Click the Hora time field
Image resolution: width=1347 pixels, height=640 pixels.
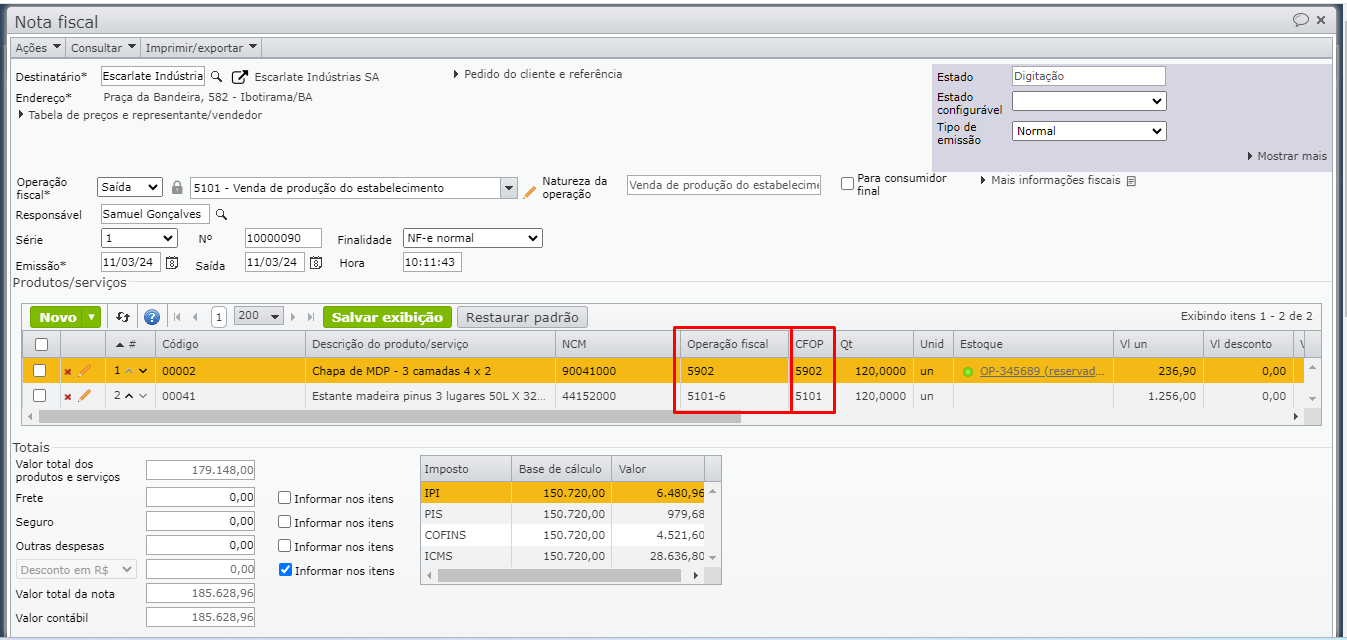432,262
